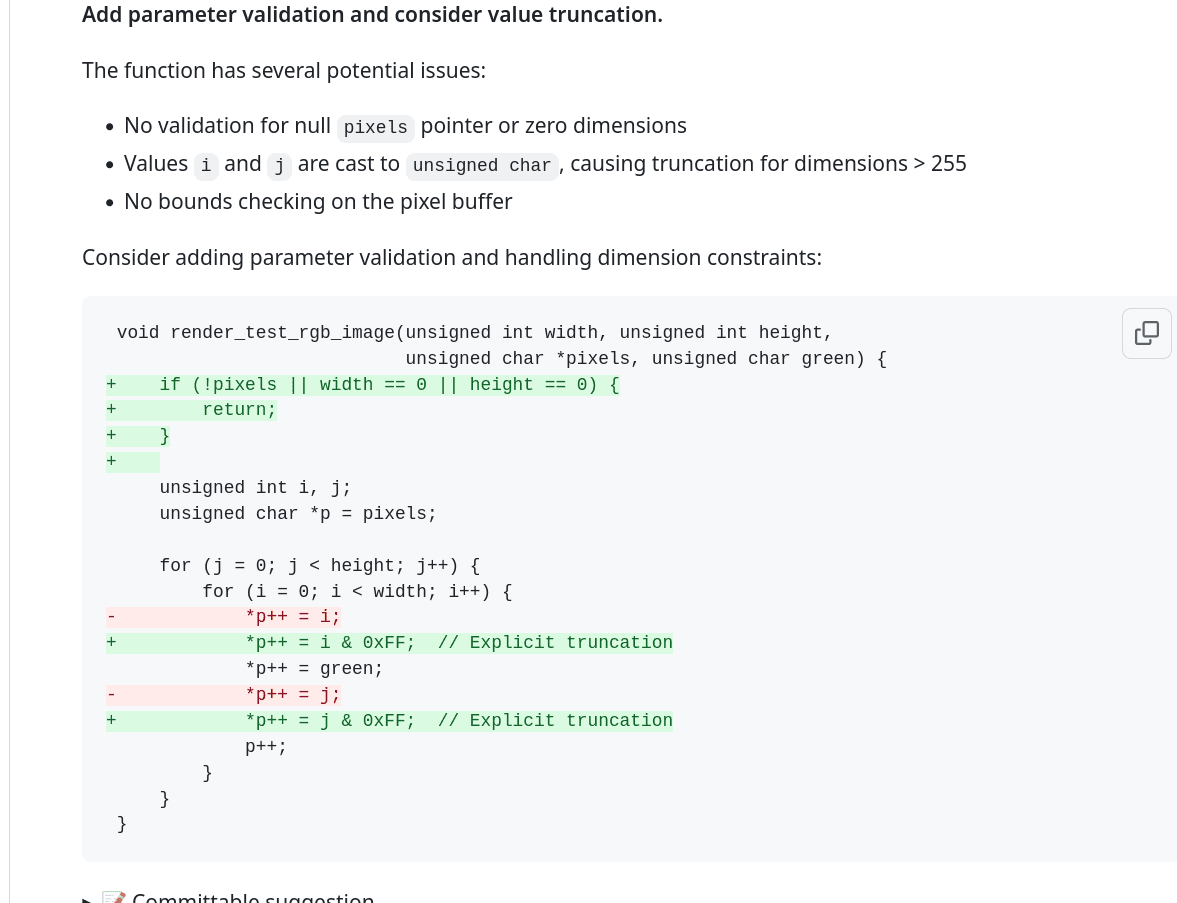Click the 'unsigned char' inline code in bullet

pyautogui.click(x=482, y=165)
